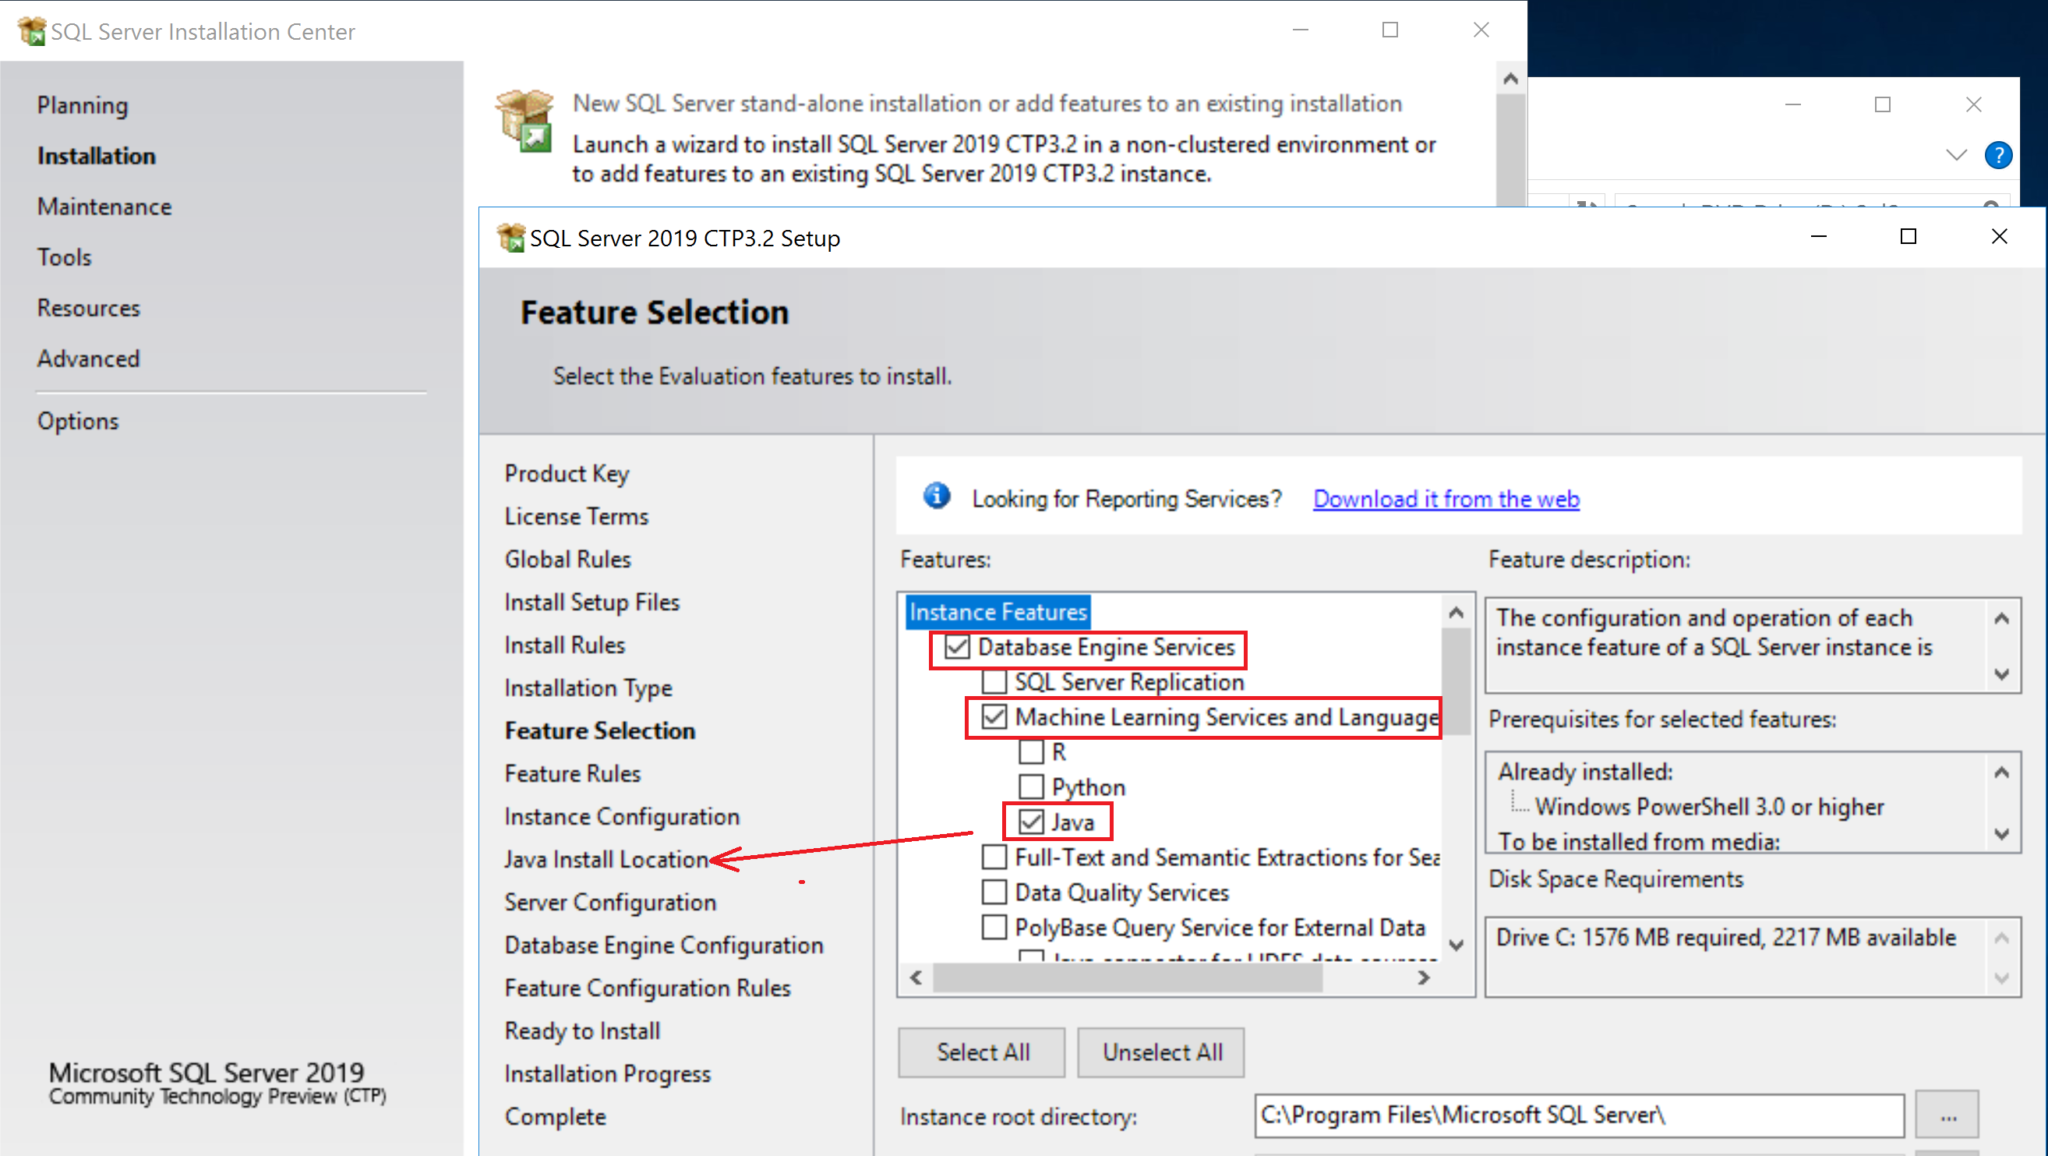Viewport: 2048px width, 1156px height.
Task: Click the blue info icon beside Reporting Services
Action: tap(937, 496)
